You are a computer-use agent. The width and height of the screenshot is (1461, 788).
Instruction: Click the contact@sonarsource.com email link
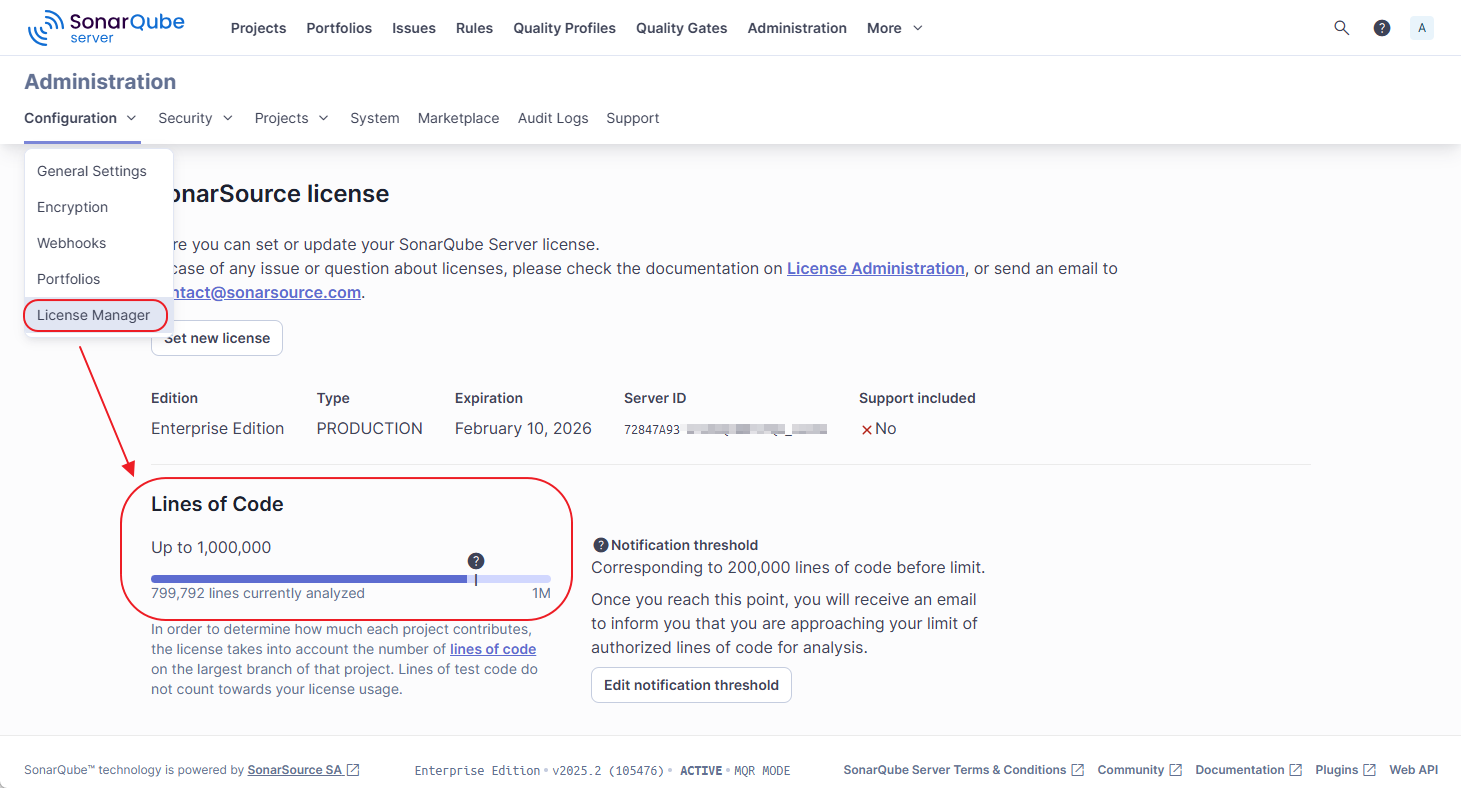[265, 292]
